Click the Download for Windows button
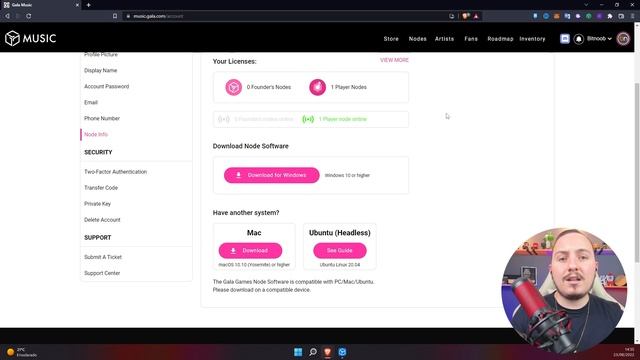The image size is (640, 360). tap(271, 175)
